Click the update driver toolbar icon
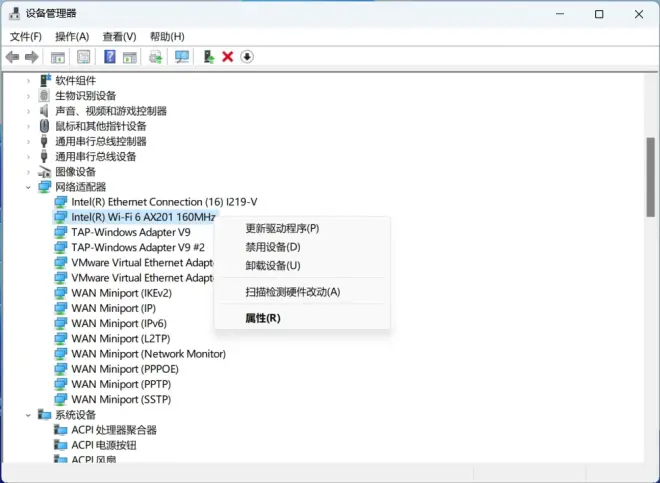 tap(208, 57)
